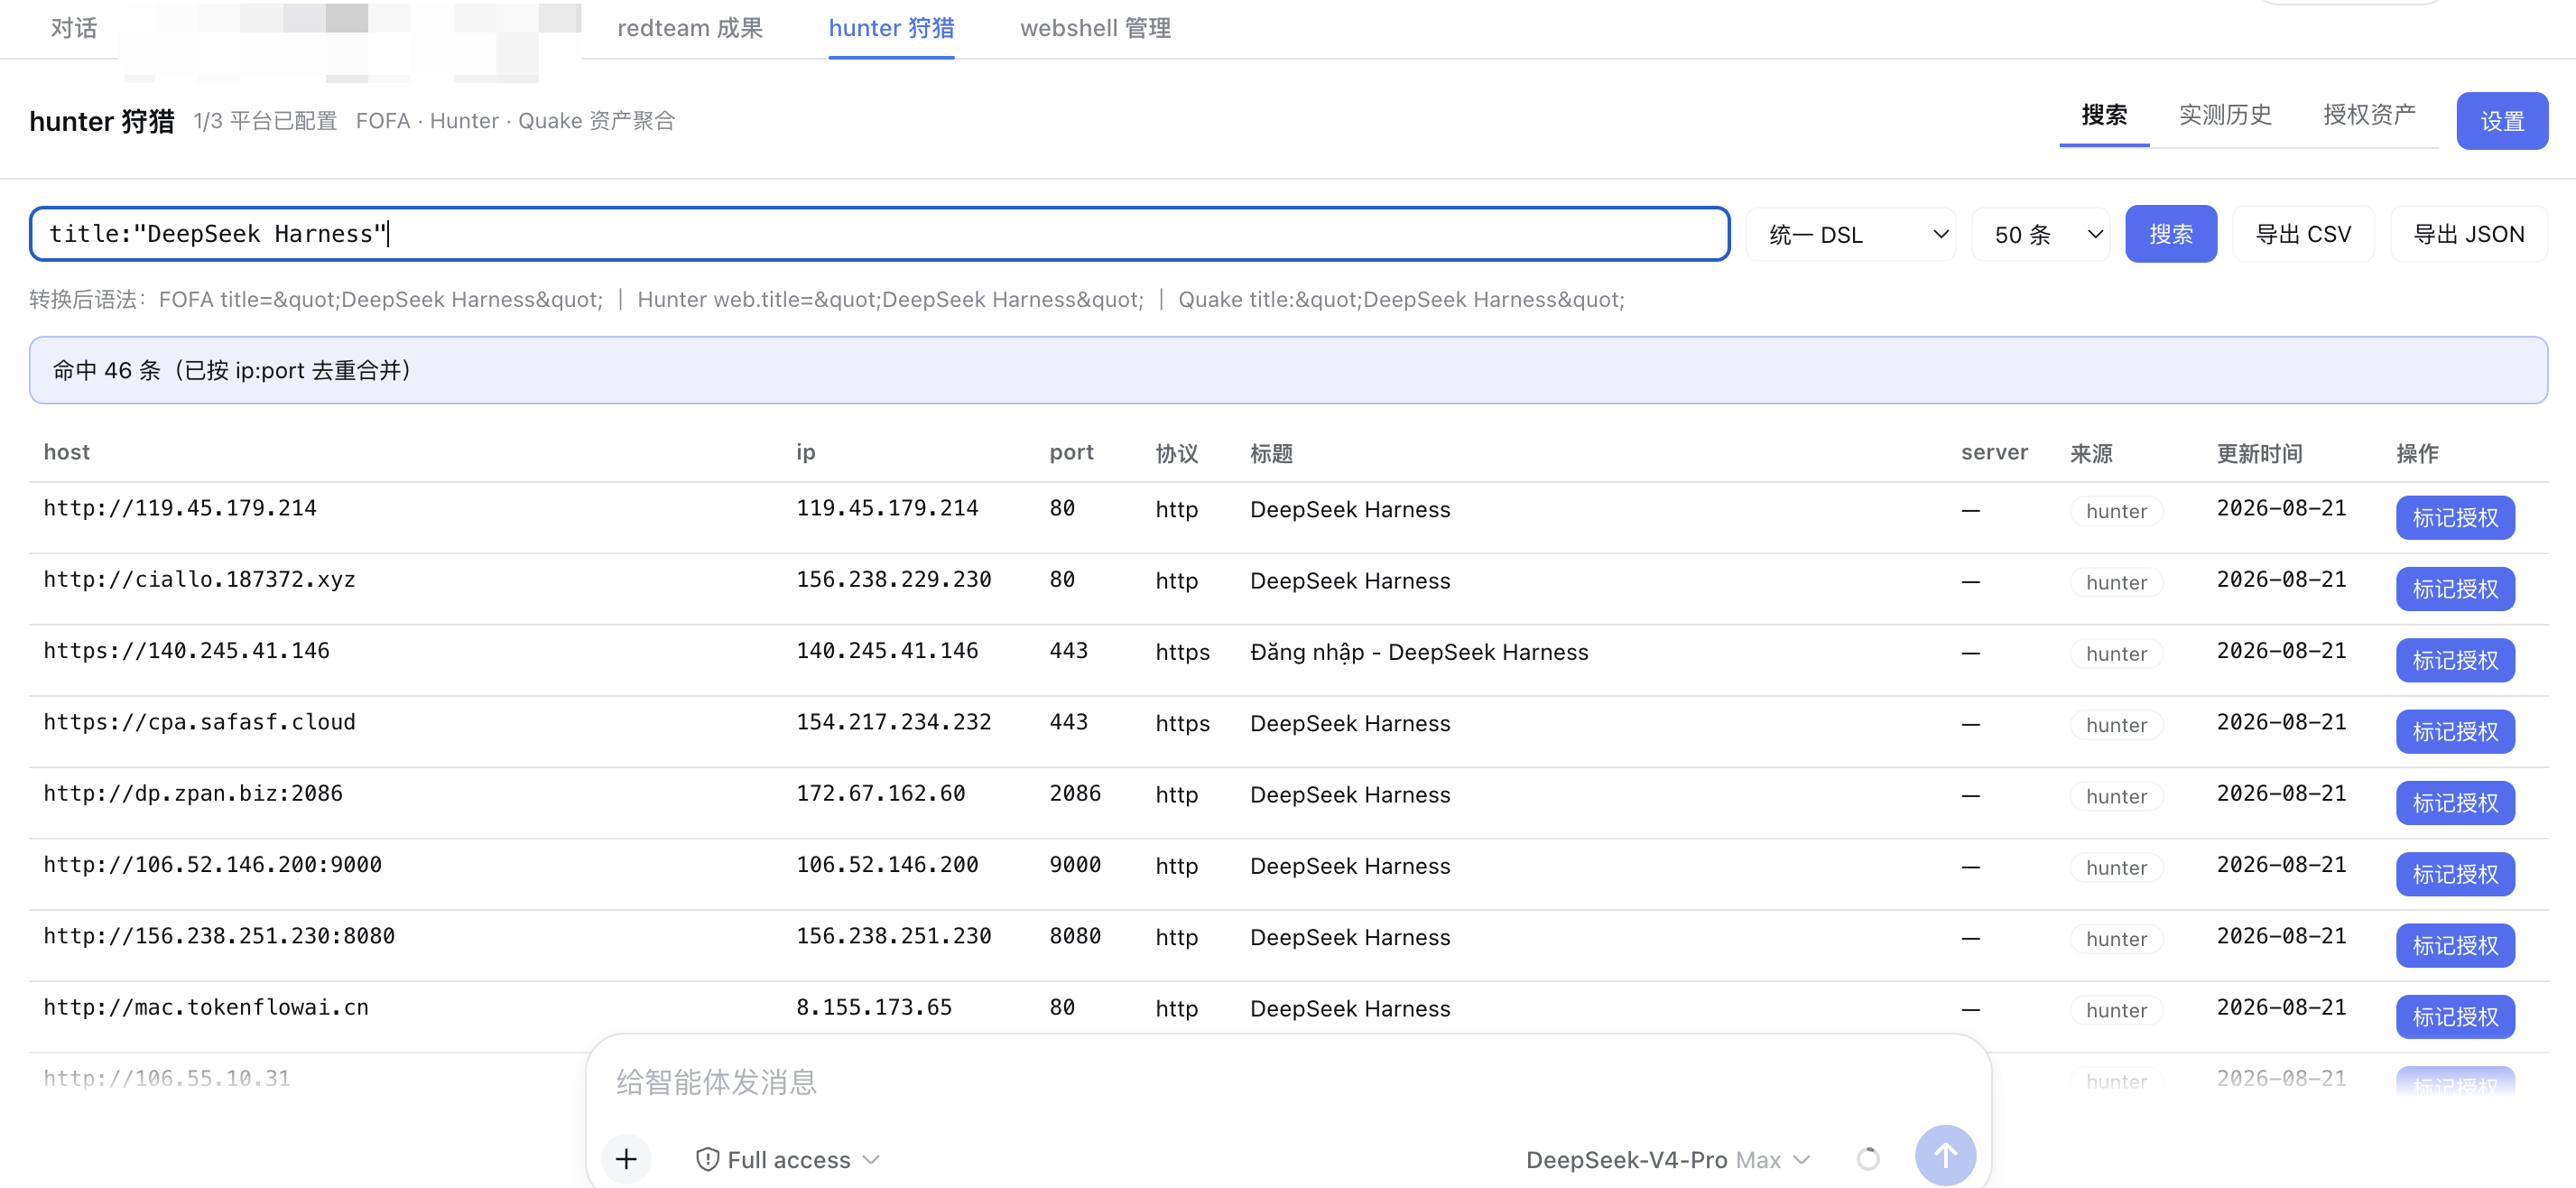
Task: Click the hunter badge in mac.tokenflowai.cn row
Action: [2116, 1010]
